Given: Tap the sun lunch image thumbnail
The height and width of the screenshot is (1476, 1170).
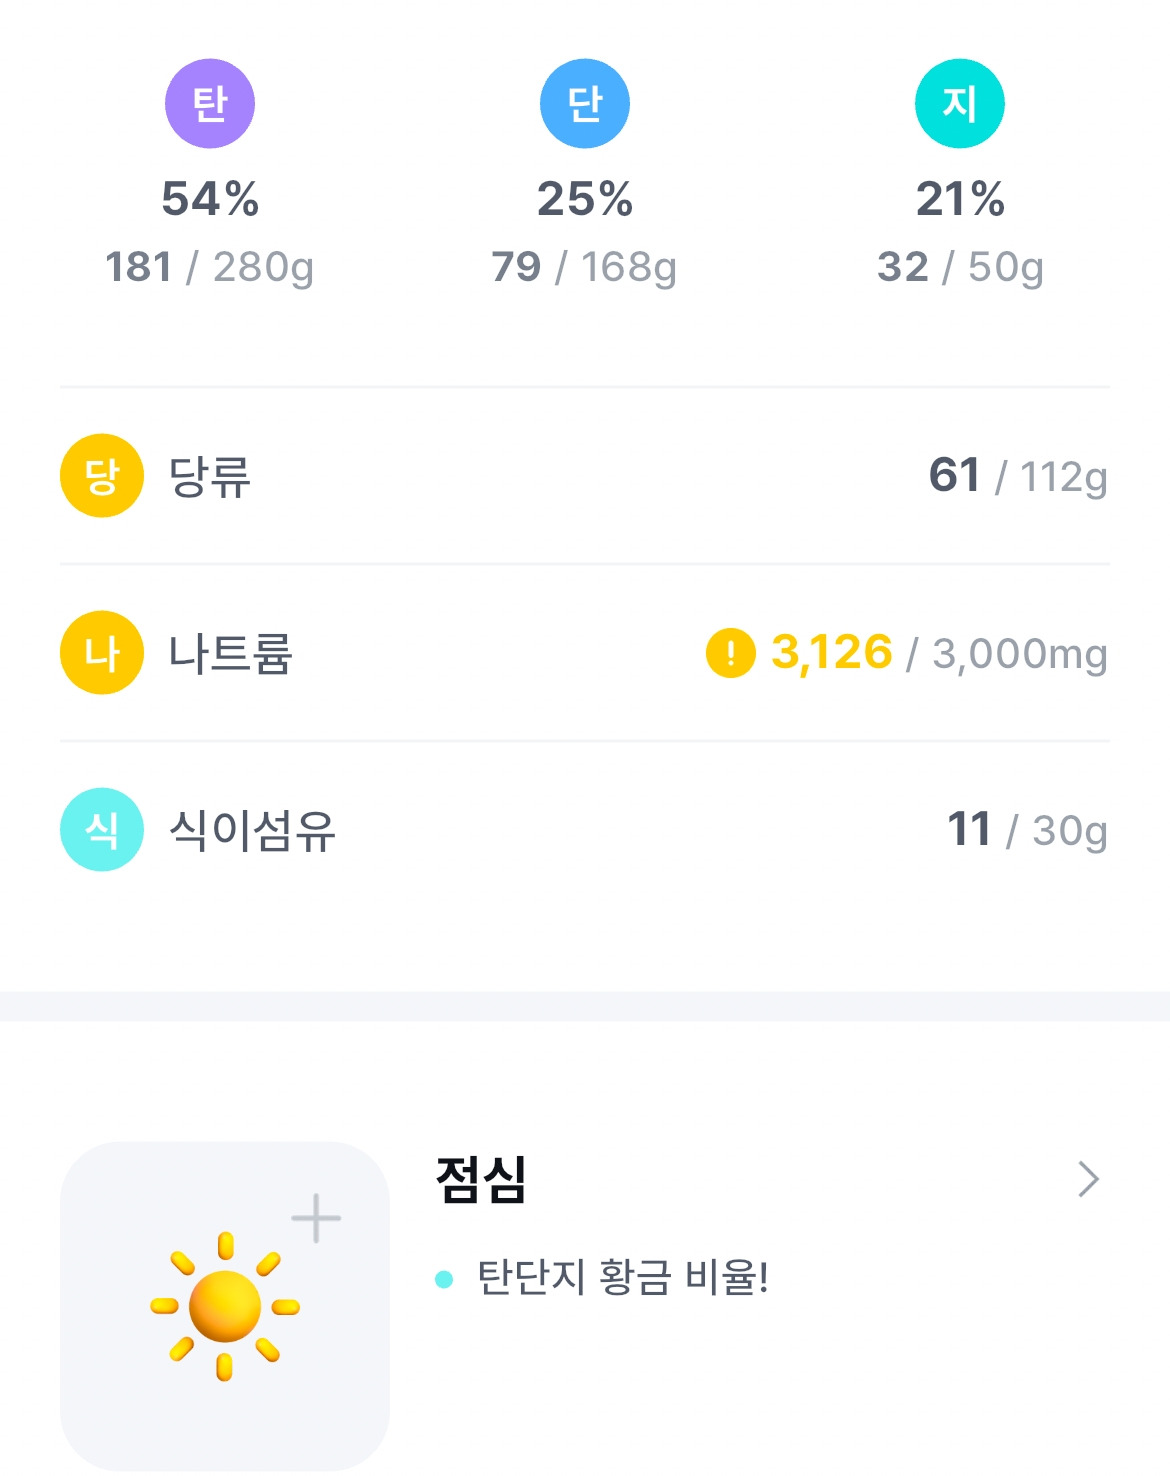Looking at the screenshot, I should (x=225, y=1306).
